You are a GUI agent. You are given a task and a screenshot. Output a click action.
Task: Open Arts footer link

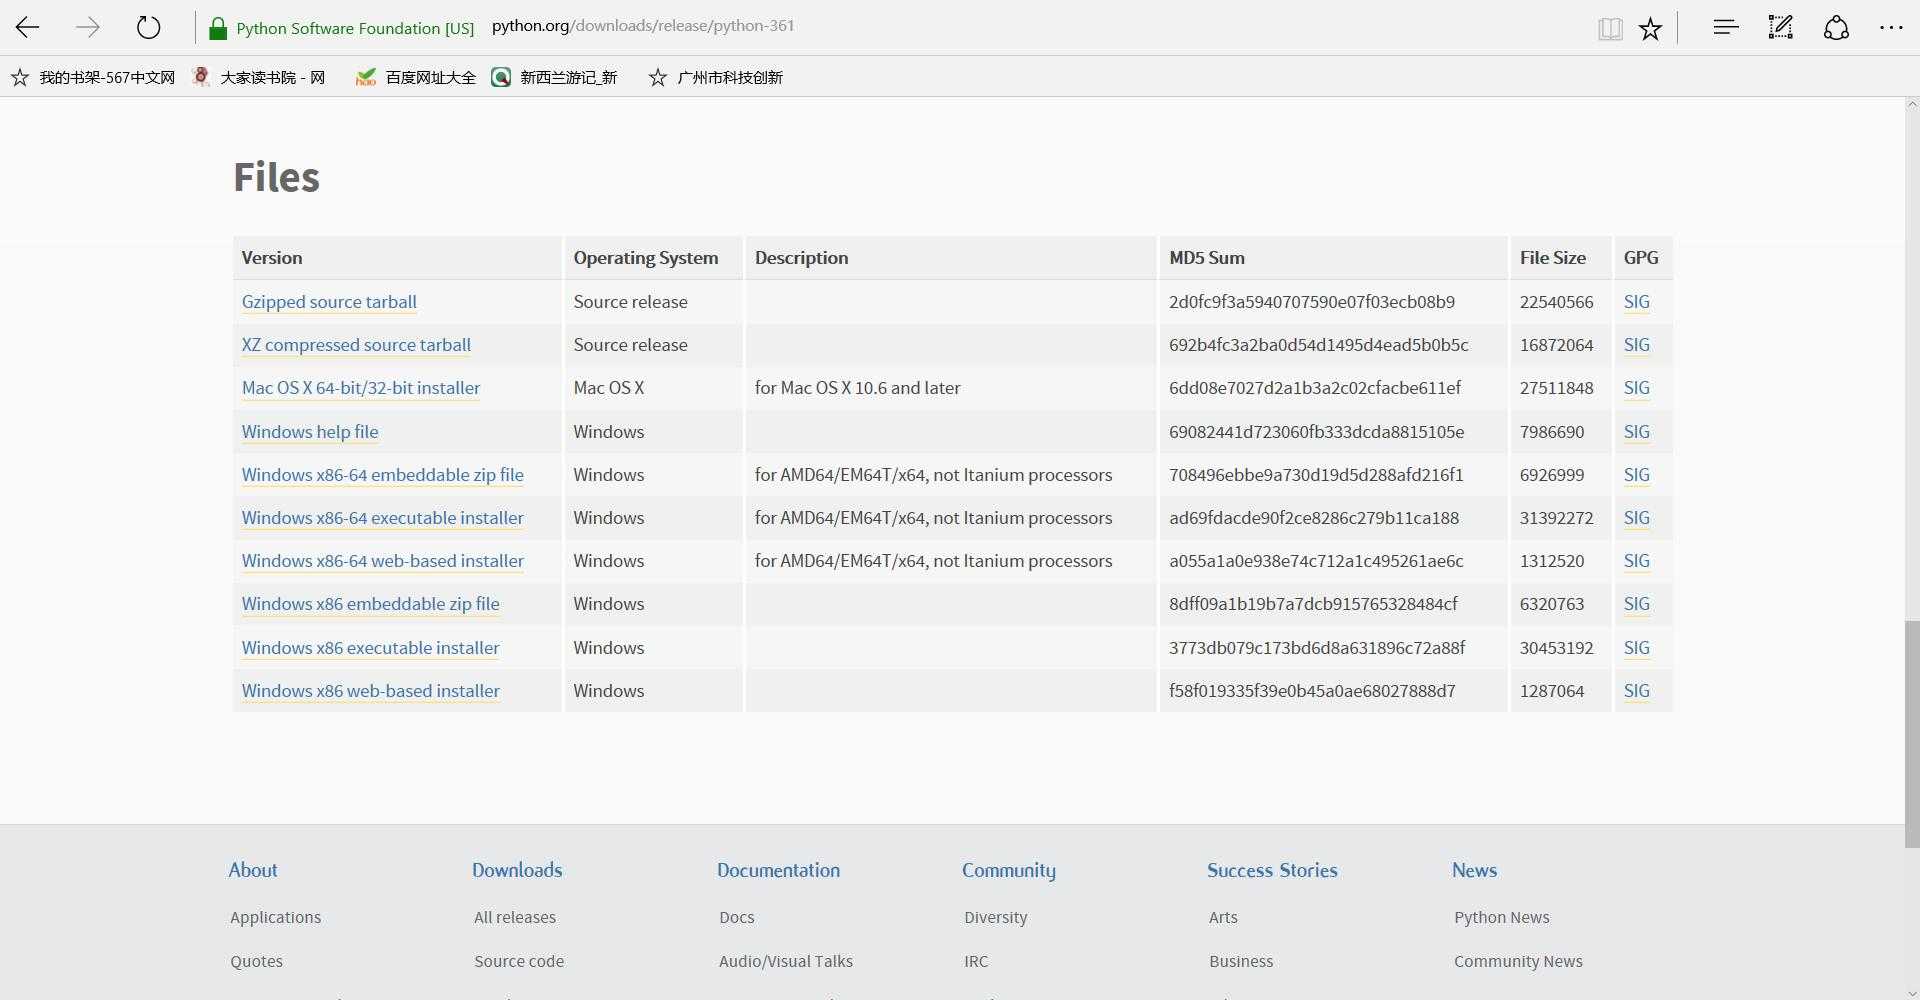click(1223, 917)
